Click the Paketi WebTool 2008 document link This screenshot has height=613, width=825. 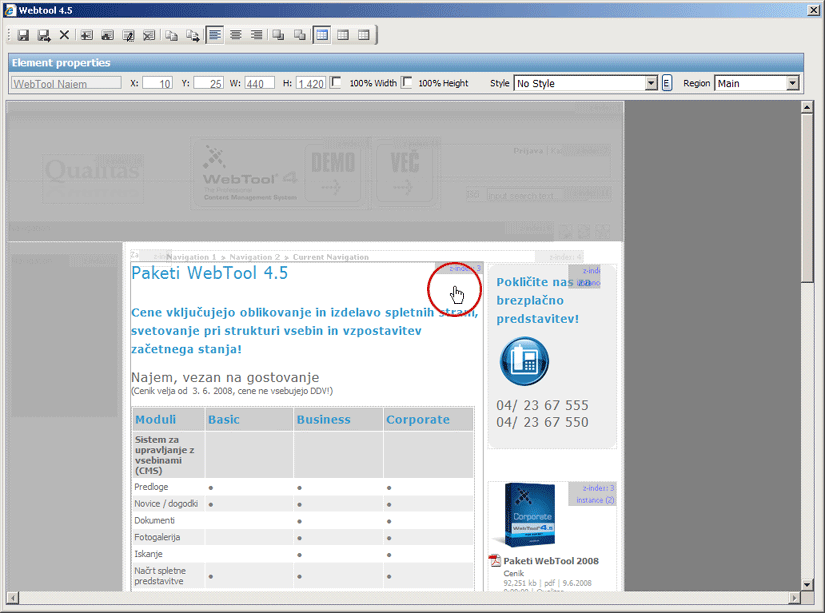pyautogui.click(x=551, y=561)
